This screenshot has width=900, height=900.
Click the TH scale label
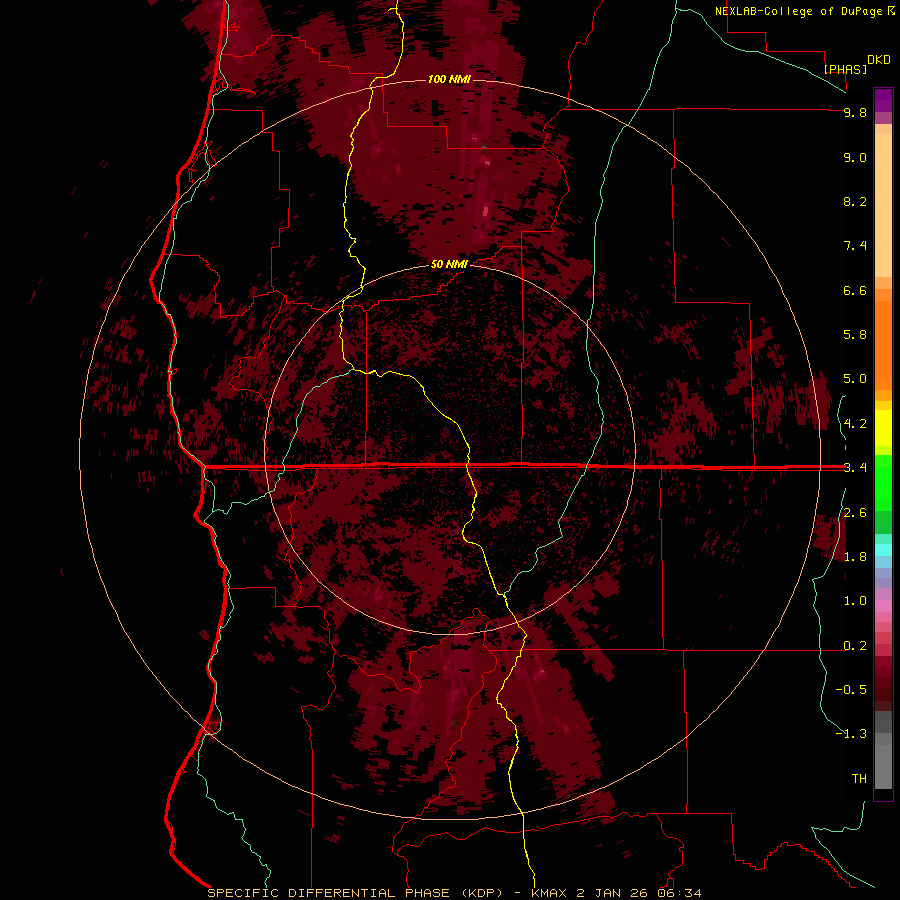[x=859, y=779]
